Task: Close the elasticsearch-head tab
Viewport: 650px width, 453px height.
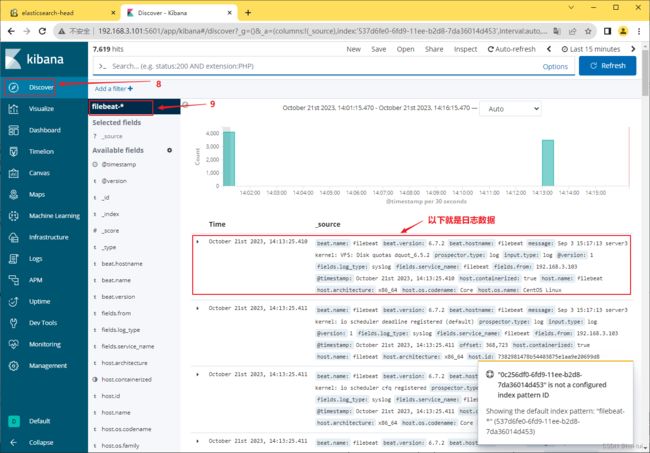Action: [113, 13]
